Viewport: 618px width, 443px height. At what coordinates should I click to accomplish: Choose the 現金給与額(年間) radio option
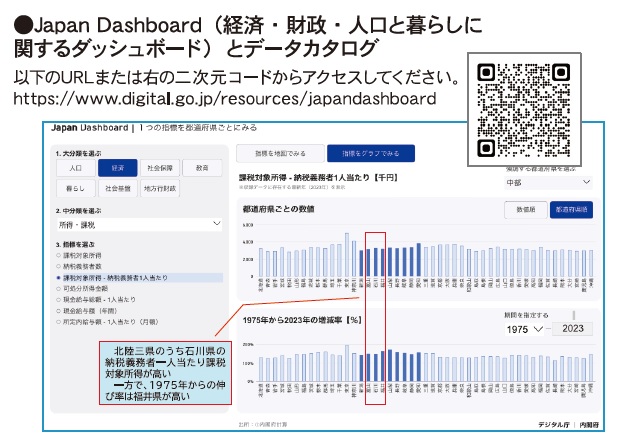[x=58, y=311]
